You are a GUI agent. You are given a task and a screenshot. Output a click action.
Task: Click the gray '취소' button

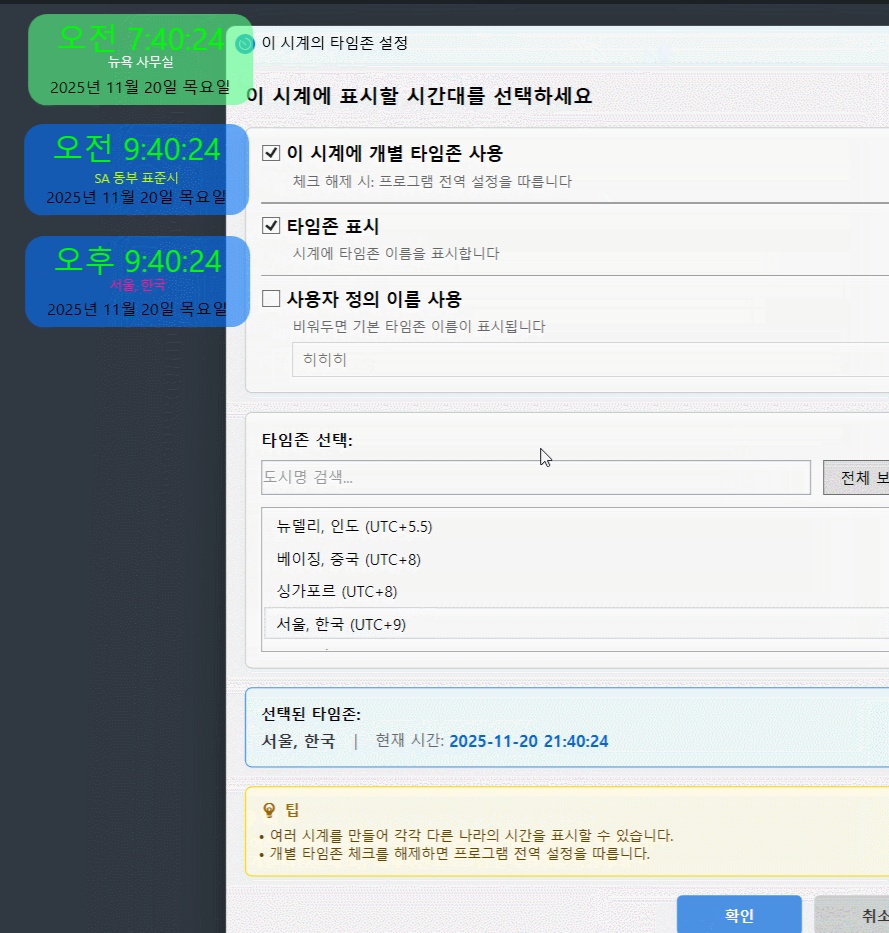click(860, 915)
